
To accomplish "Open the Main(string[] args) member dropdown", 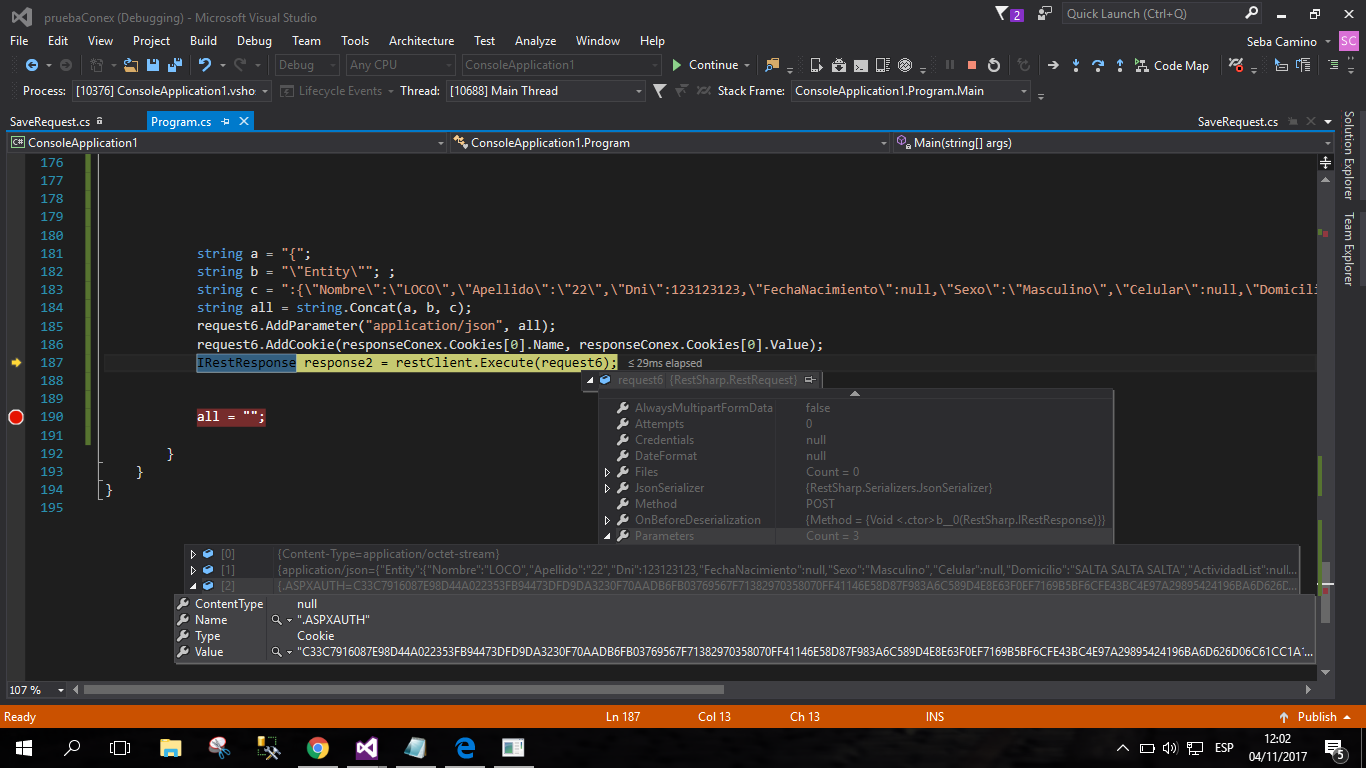I will coord(1113,143).
